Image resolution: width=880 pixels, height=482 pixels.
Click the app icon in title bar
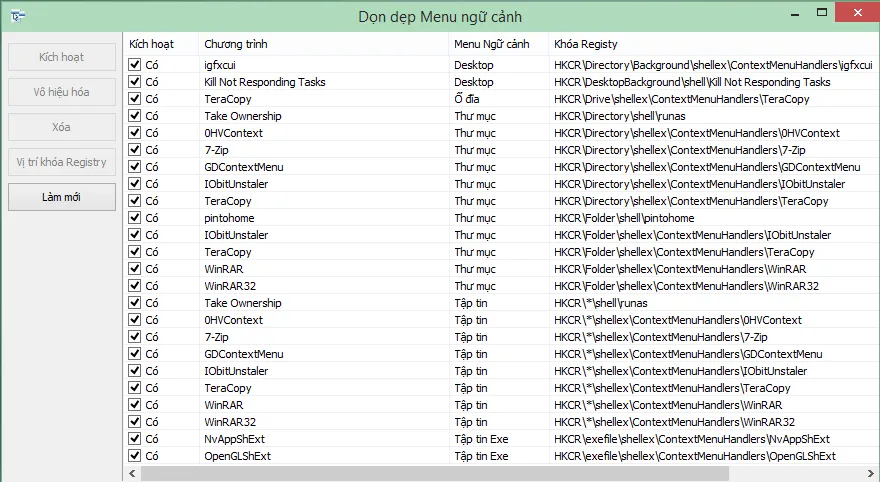tap(18, 16)
